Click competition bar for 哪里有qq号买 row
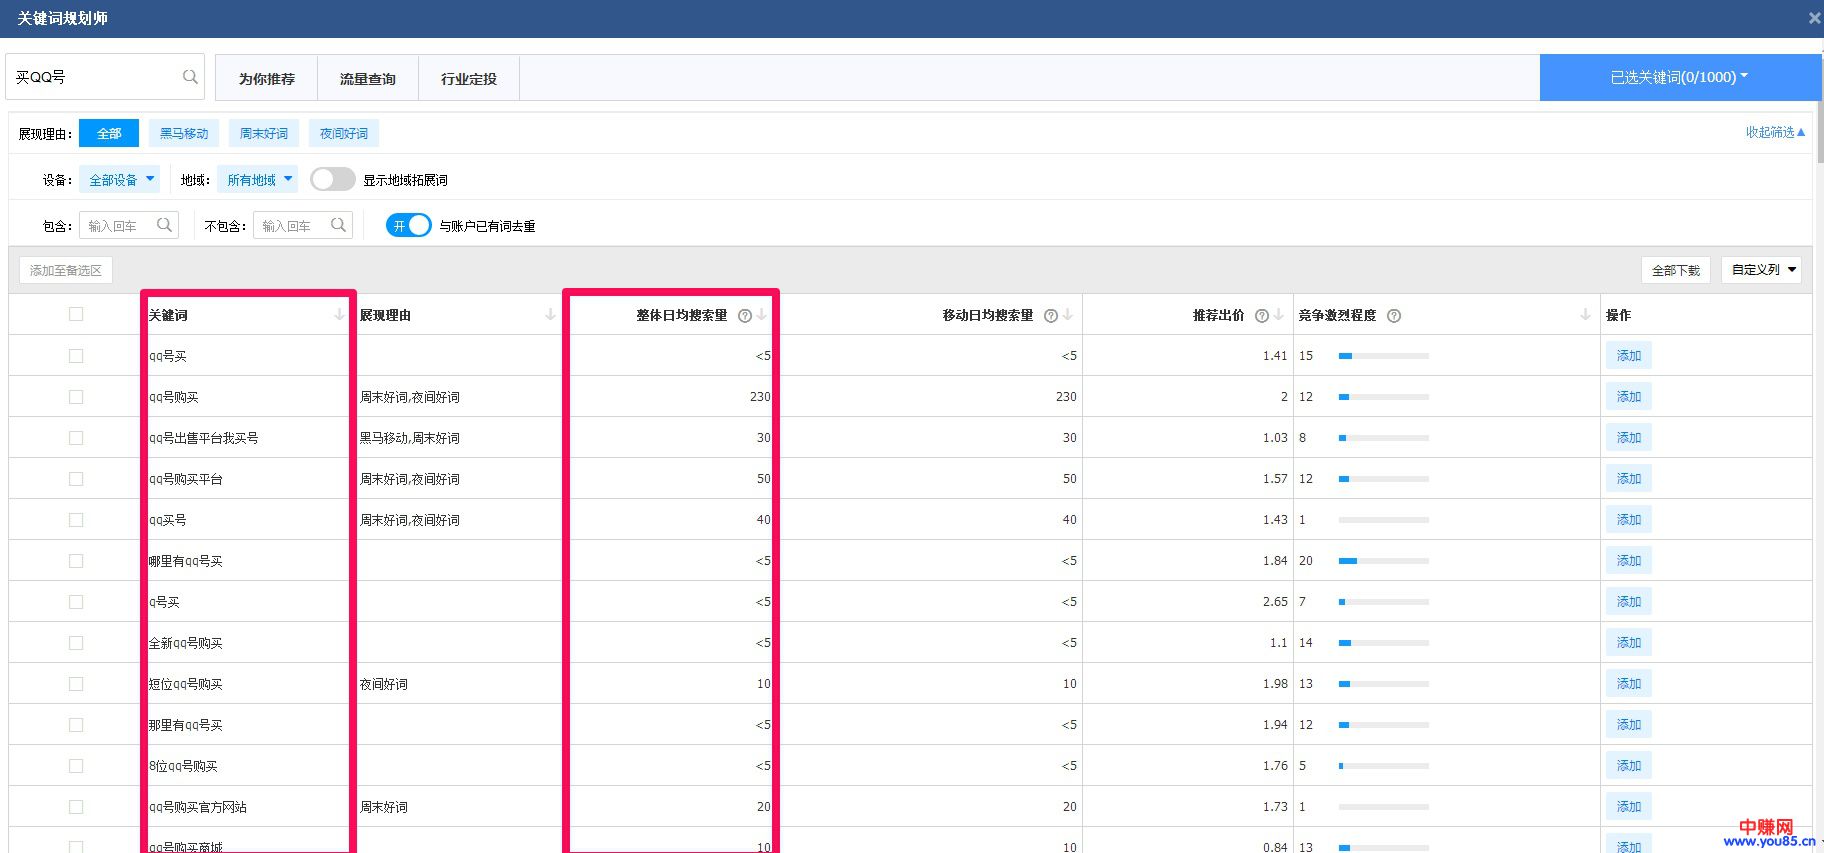 coord(1383,561)
